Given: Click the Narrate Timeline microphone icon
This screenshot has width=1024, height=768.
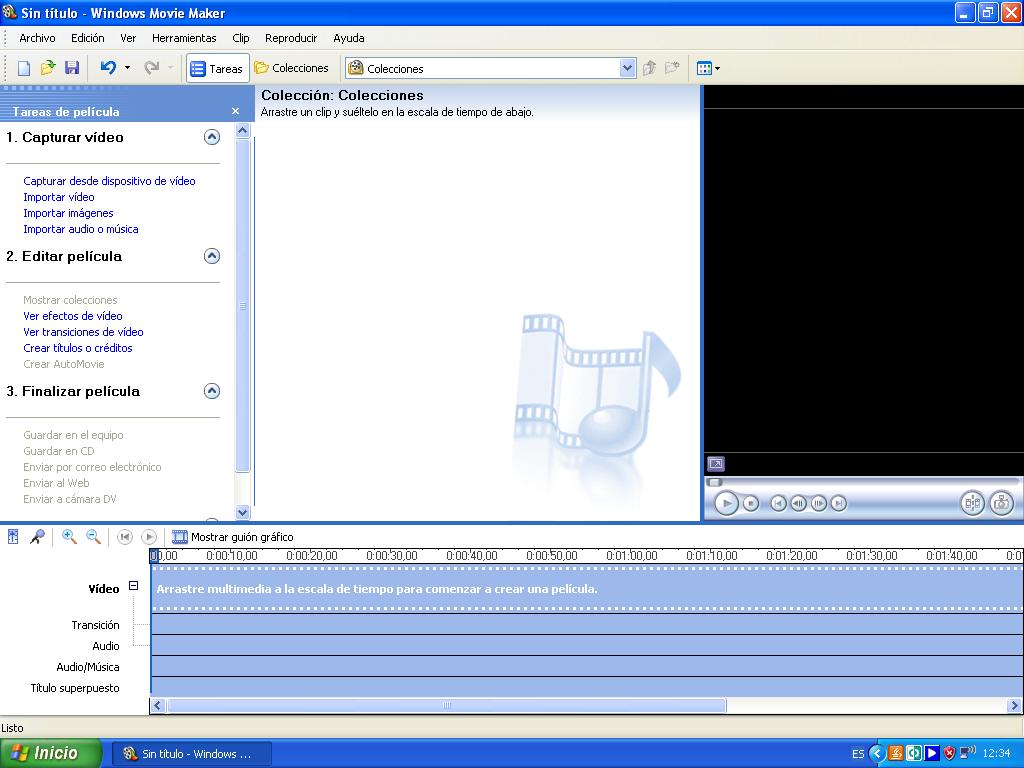Looking at the screenshot, I should (37, 537).
